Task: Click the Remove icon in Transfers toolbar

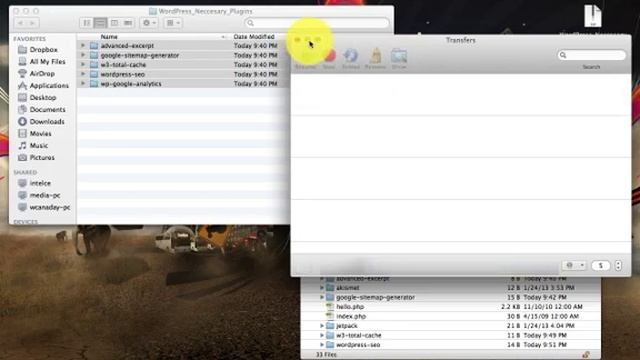Action: click(375, 56)
